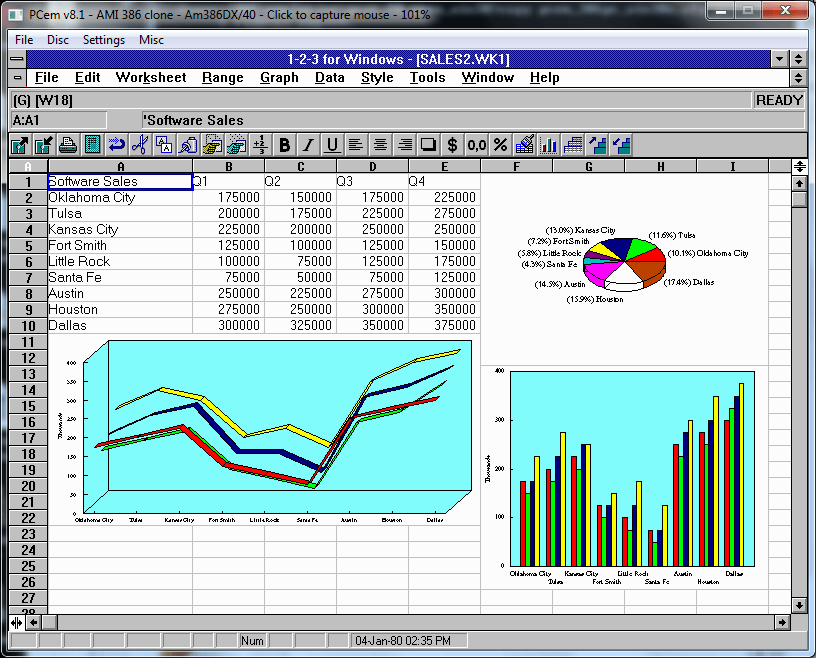816x658 pixels.
Task: Center cell contents
Action: coord(380,145)
